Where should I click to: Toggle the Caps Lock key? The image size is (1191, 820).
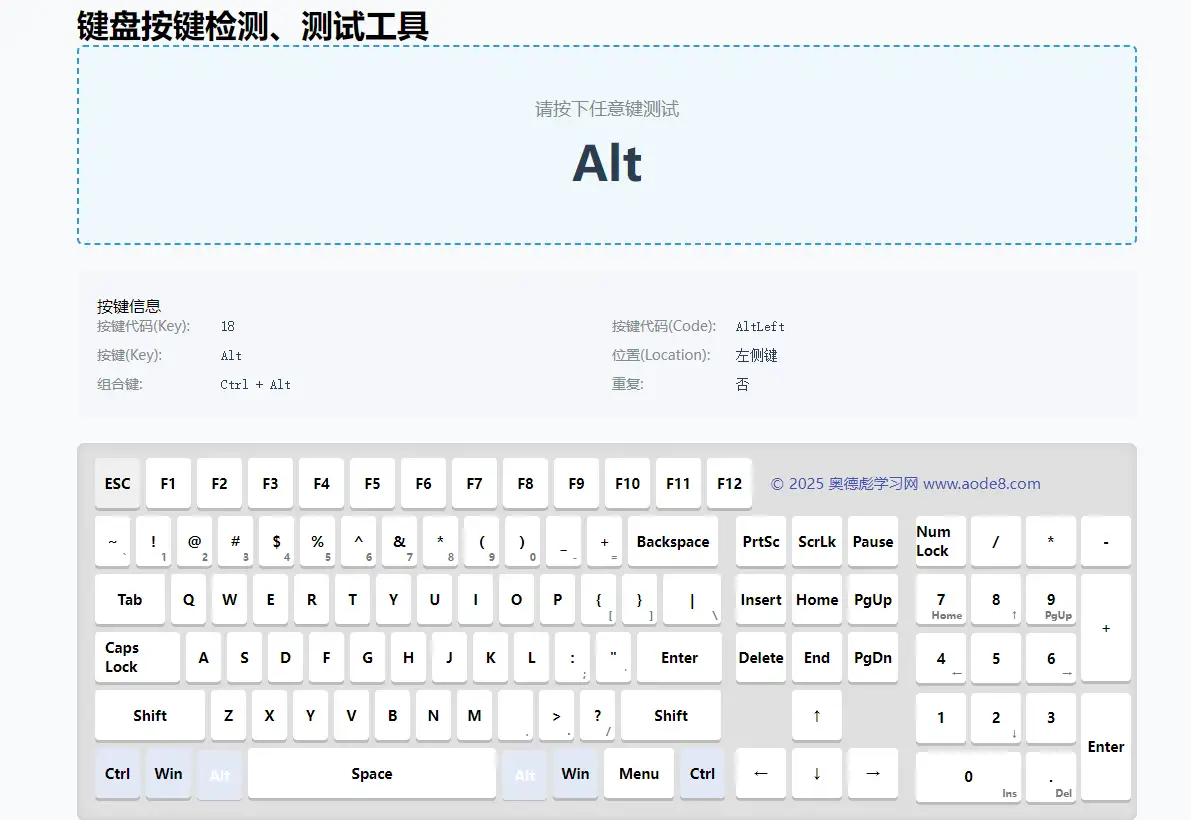(137, 657)
